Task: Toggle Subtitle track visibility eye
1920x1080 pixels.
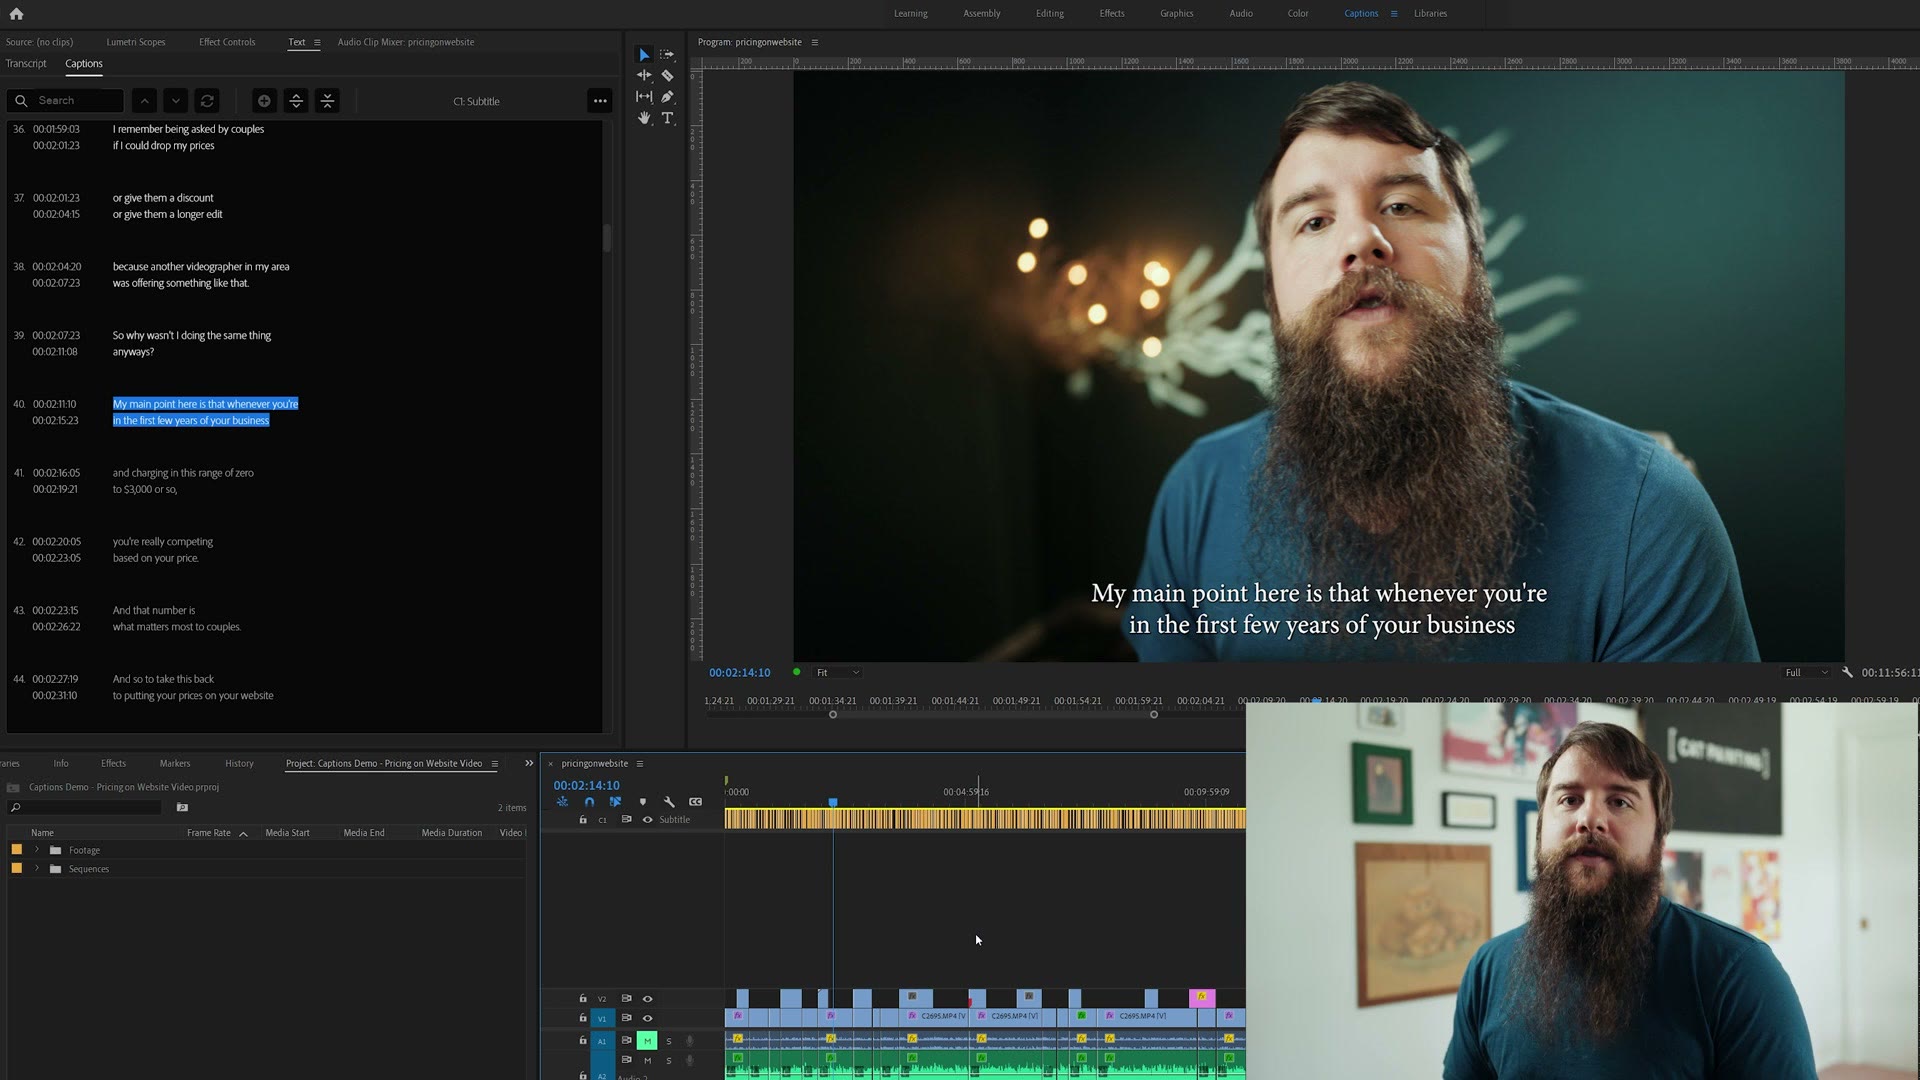Action: point(647,820)
